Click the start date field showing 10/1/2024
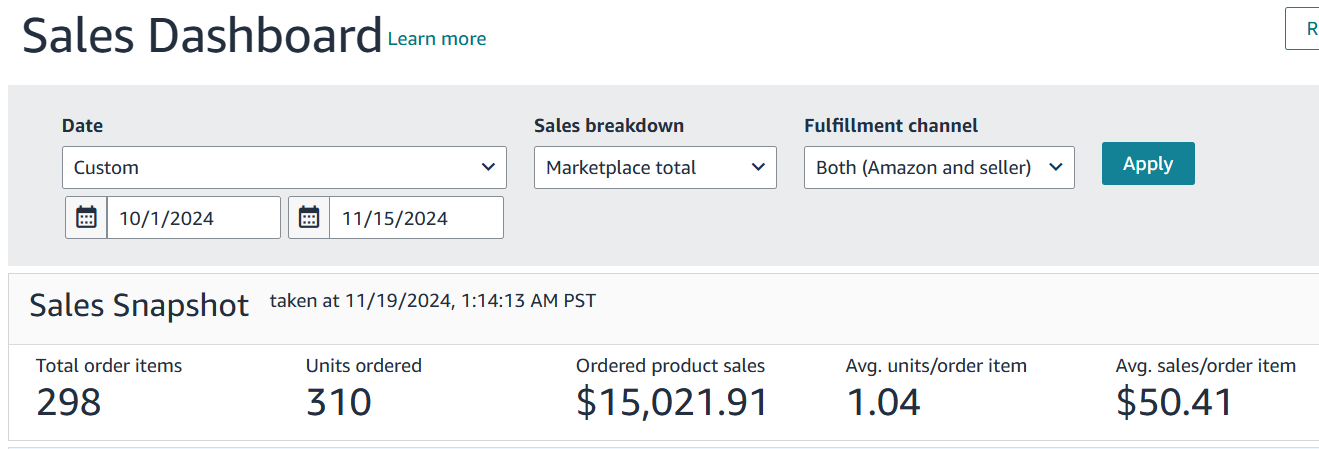 click(194, 217)
